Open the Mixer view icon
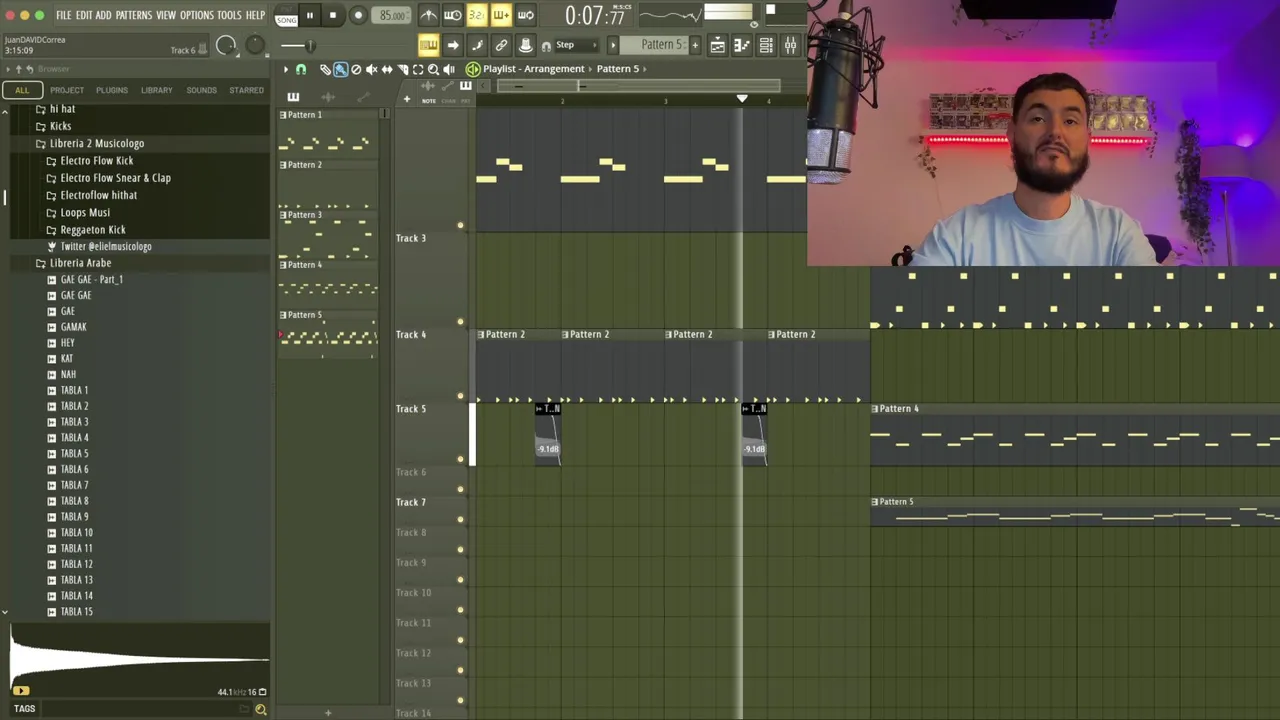Screen dimensions: 1280x720 coord(790,45)
